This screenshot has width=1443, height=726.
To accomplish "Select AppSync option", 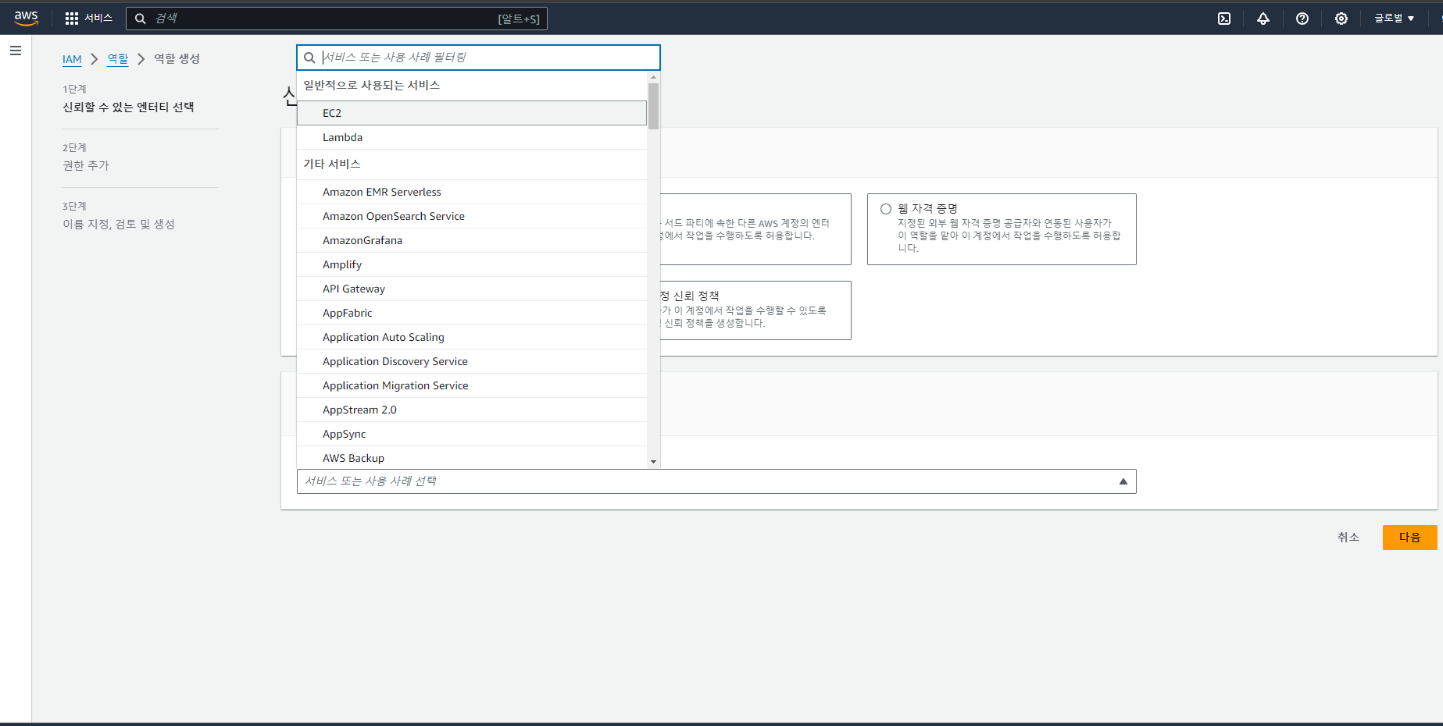I will (x=472, y=434).
